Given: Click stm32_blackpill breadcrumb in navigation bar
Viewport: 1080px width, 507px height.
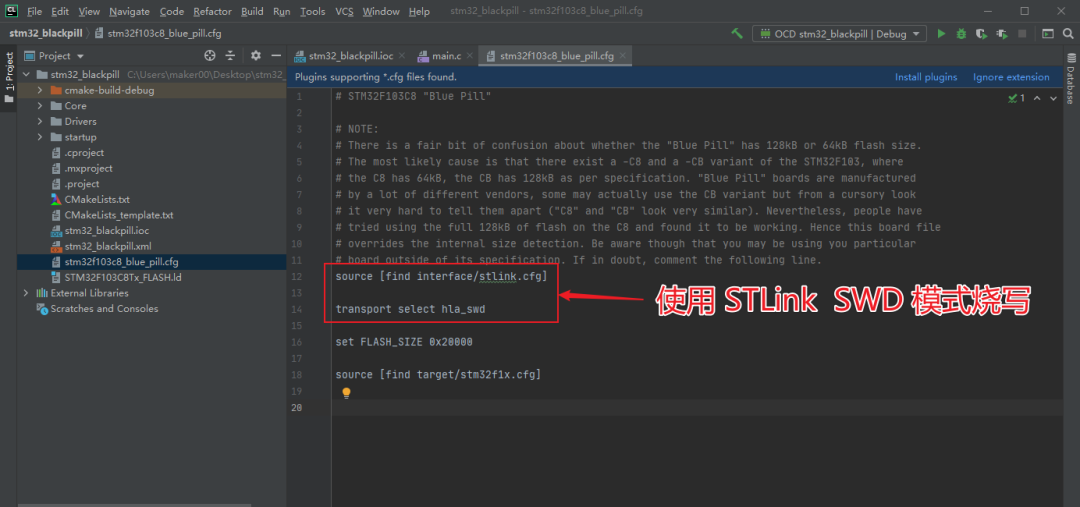Looking at the screenshot, I should 44,33.
